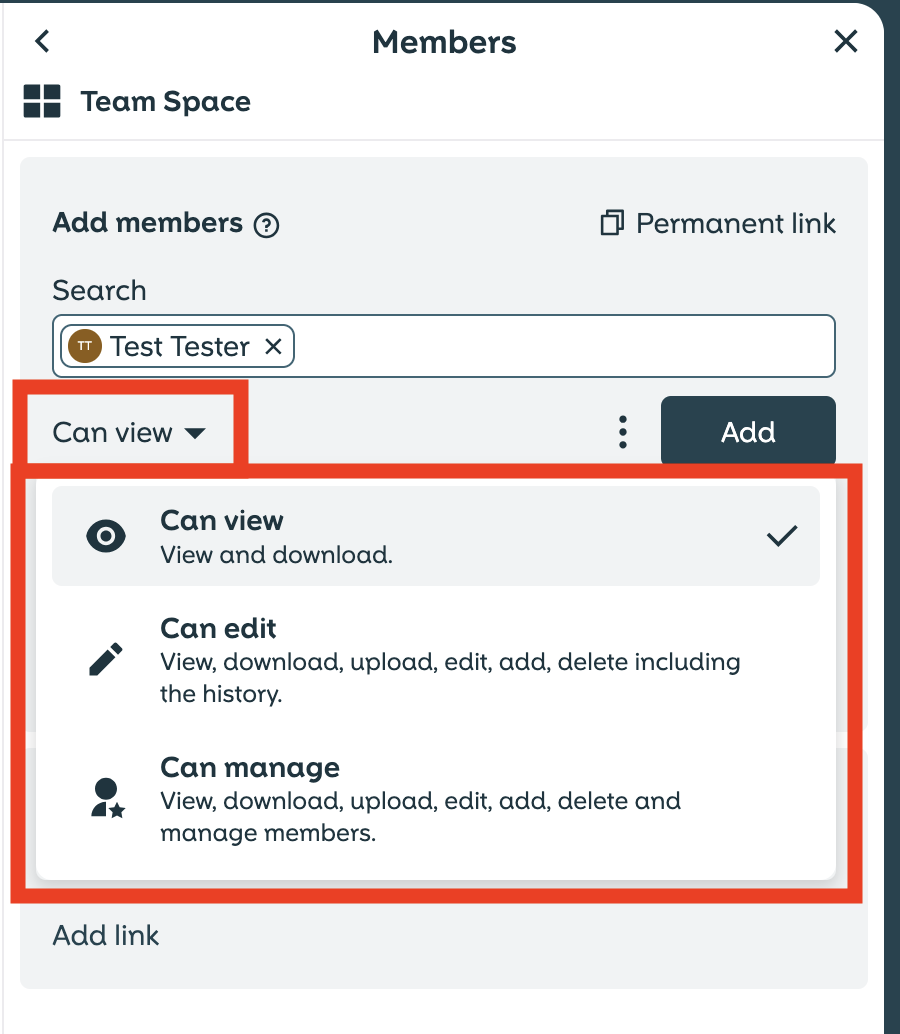Screen dimensions: 900x1034
Task: Collapse the Can view permission dropdown
Action: coord(129,432)
